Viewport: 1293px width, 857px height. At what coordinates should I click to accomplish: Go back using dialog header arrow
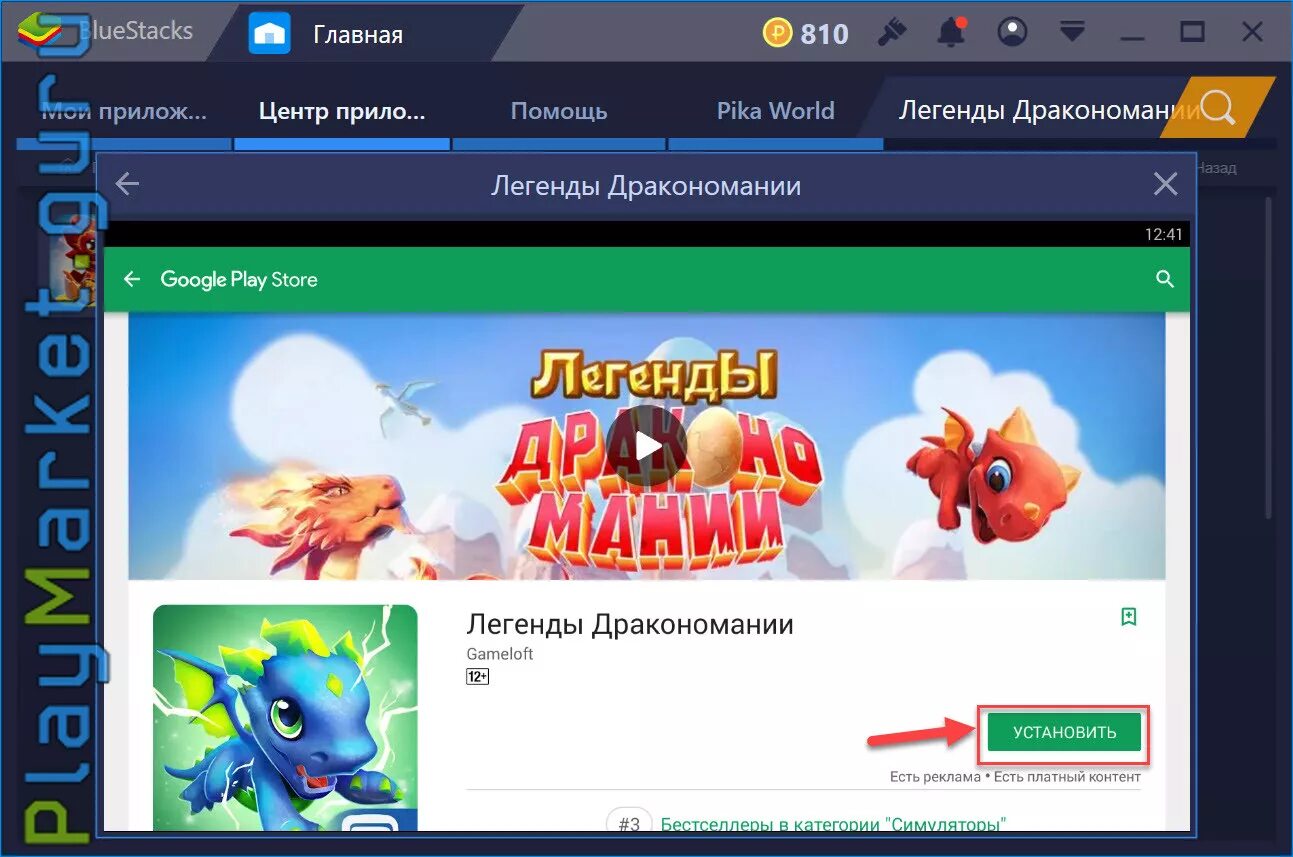[x=127, y=184]
